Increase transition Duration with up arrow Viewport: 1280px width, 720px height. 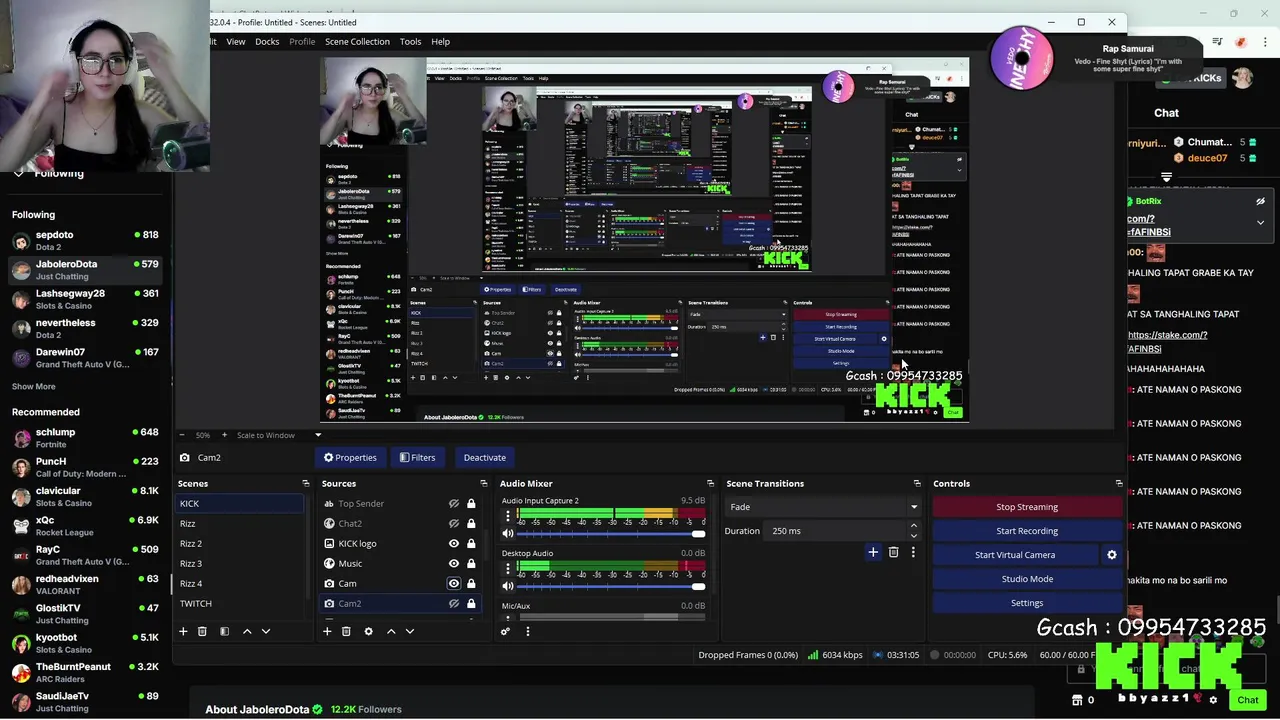tap(913, 527)
